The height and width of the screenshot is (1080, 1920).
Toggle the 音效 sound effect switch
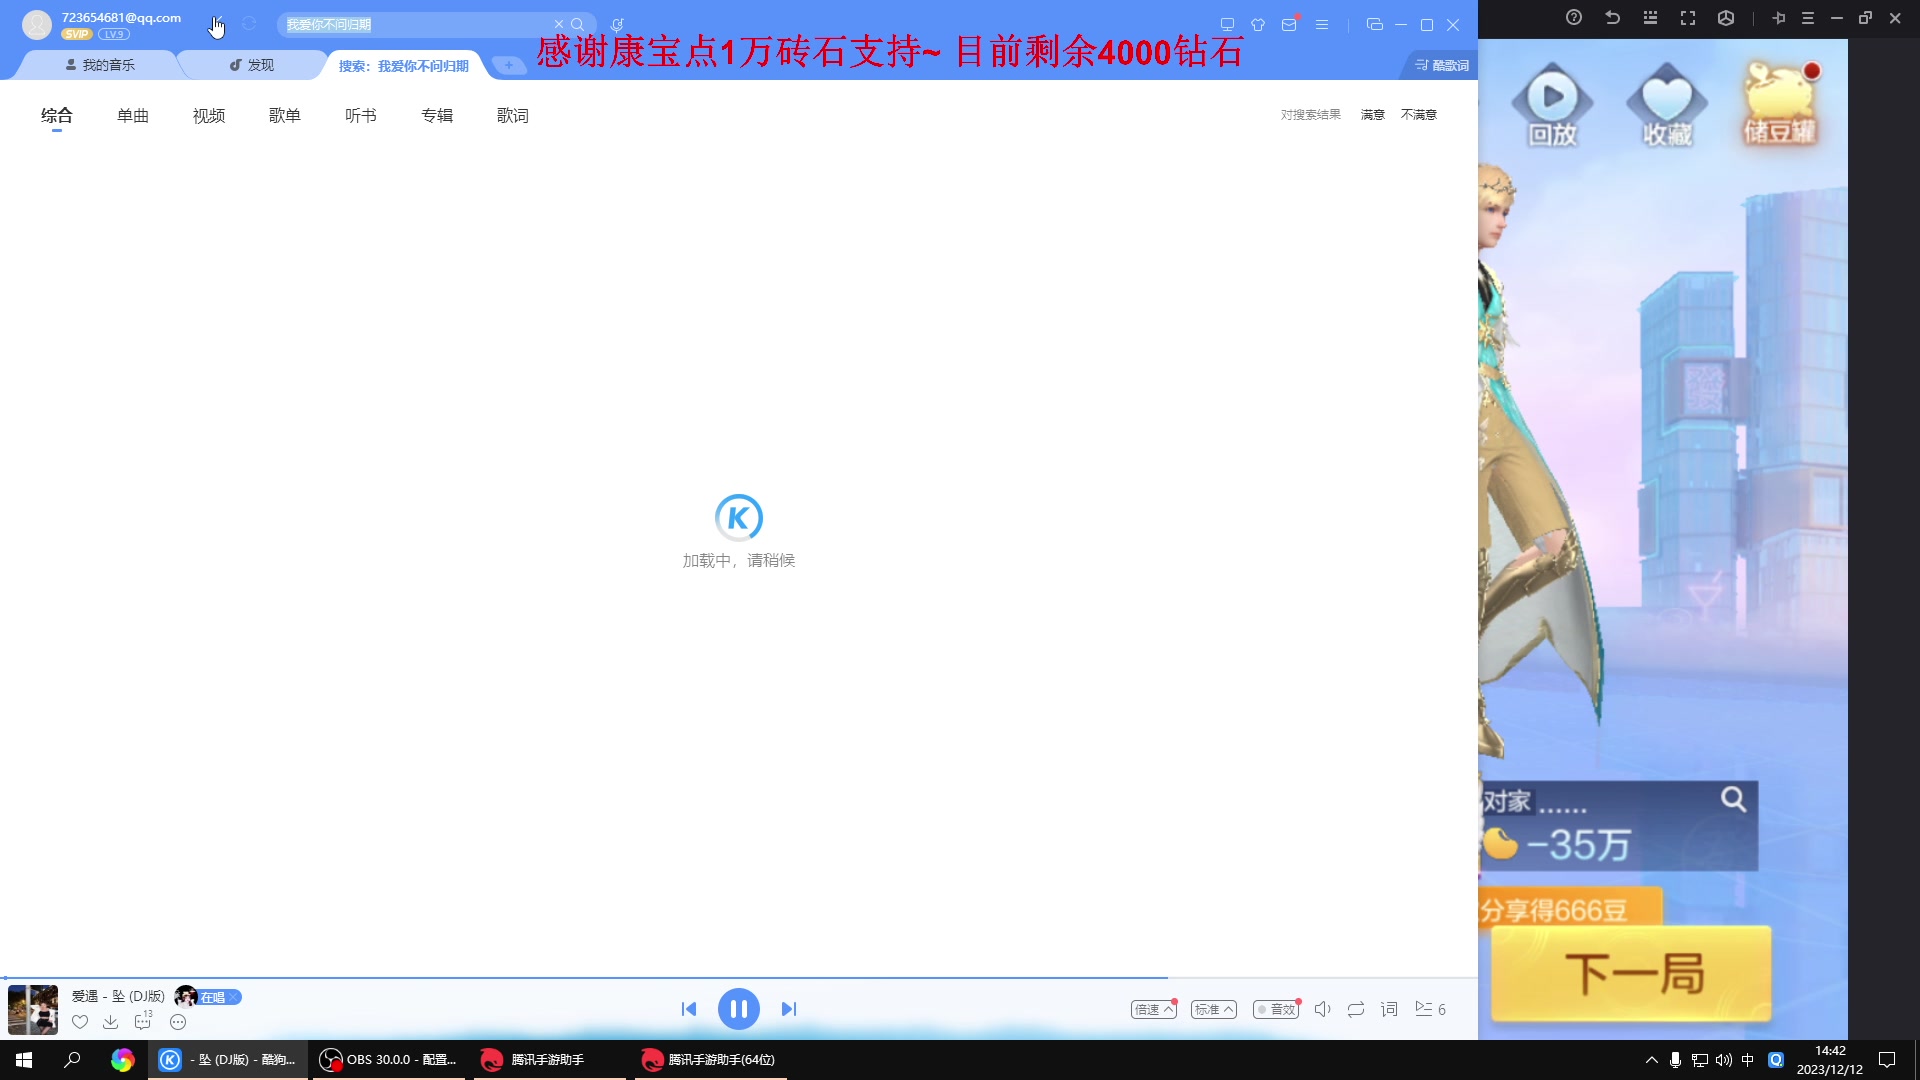(1276, 1009)
